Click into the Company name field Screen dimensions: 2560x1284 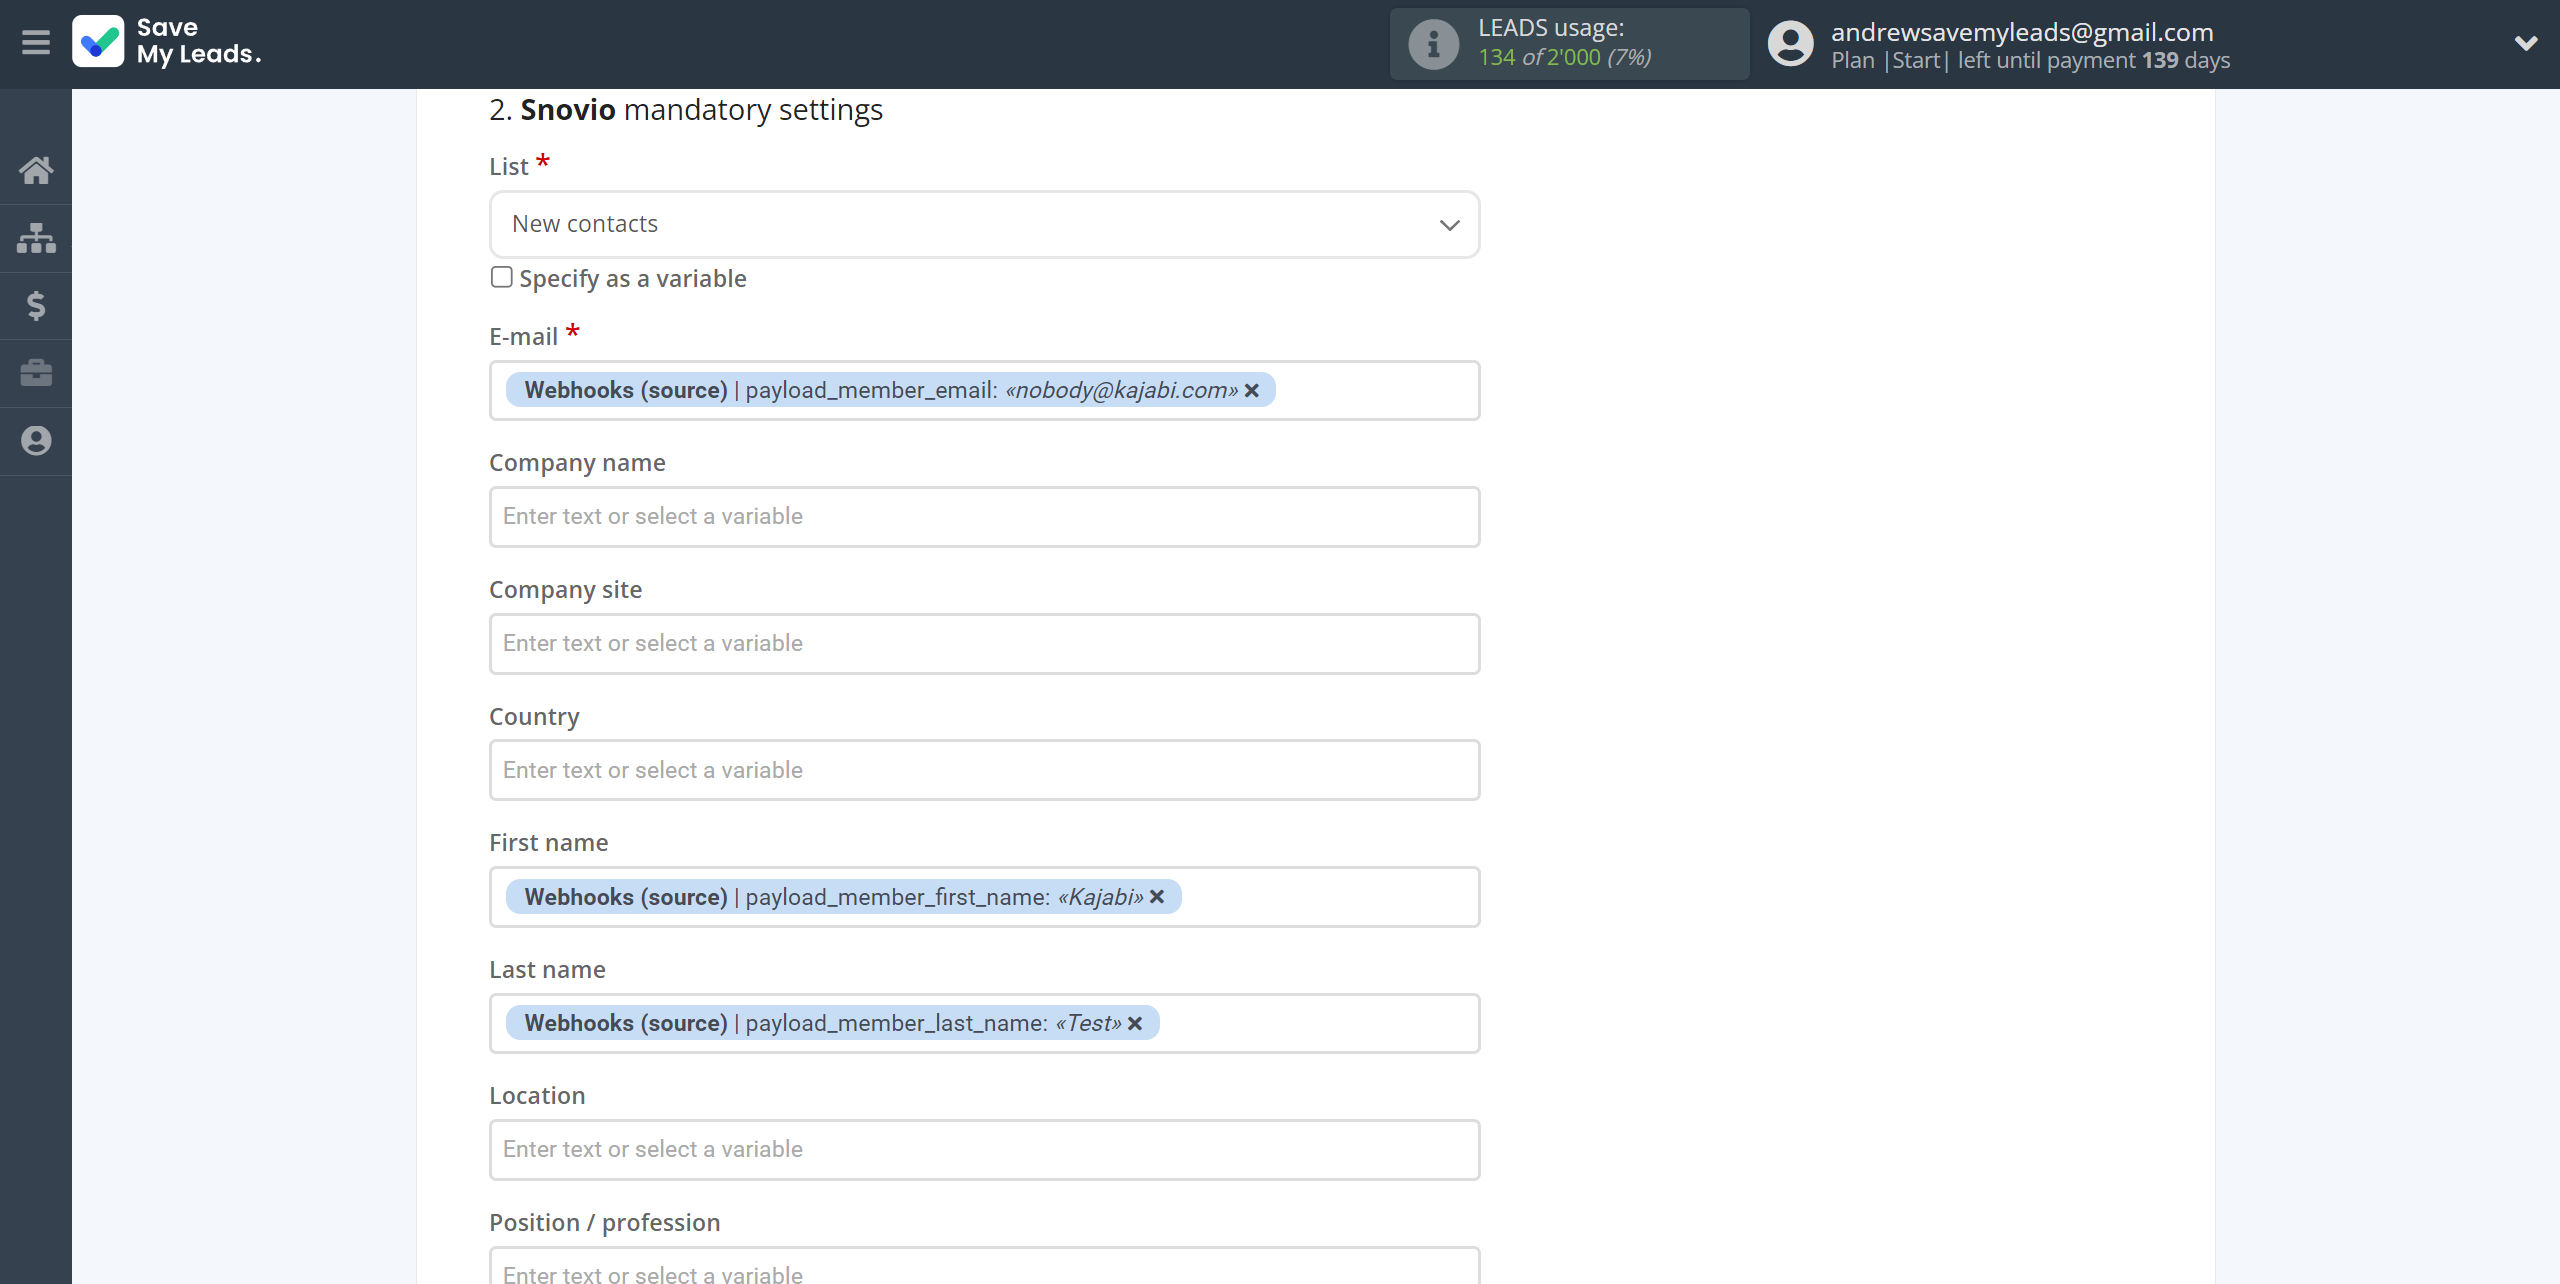(984, 517)
